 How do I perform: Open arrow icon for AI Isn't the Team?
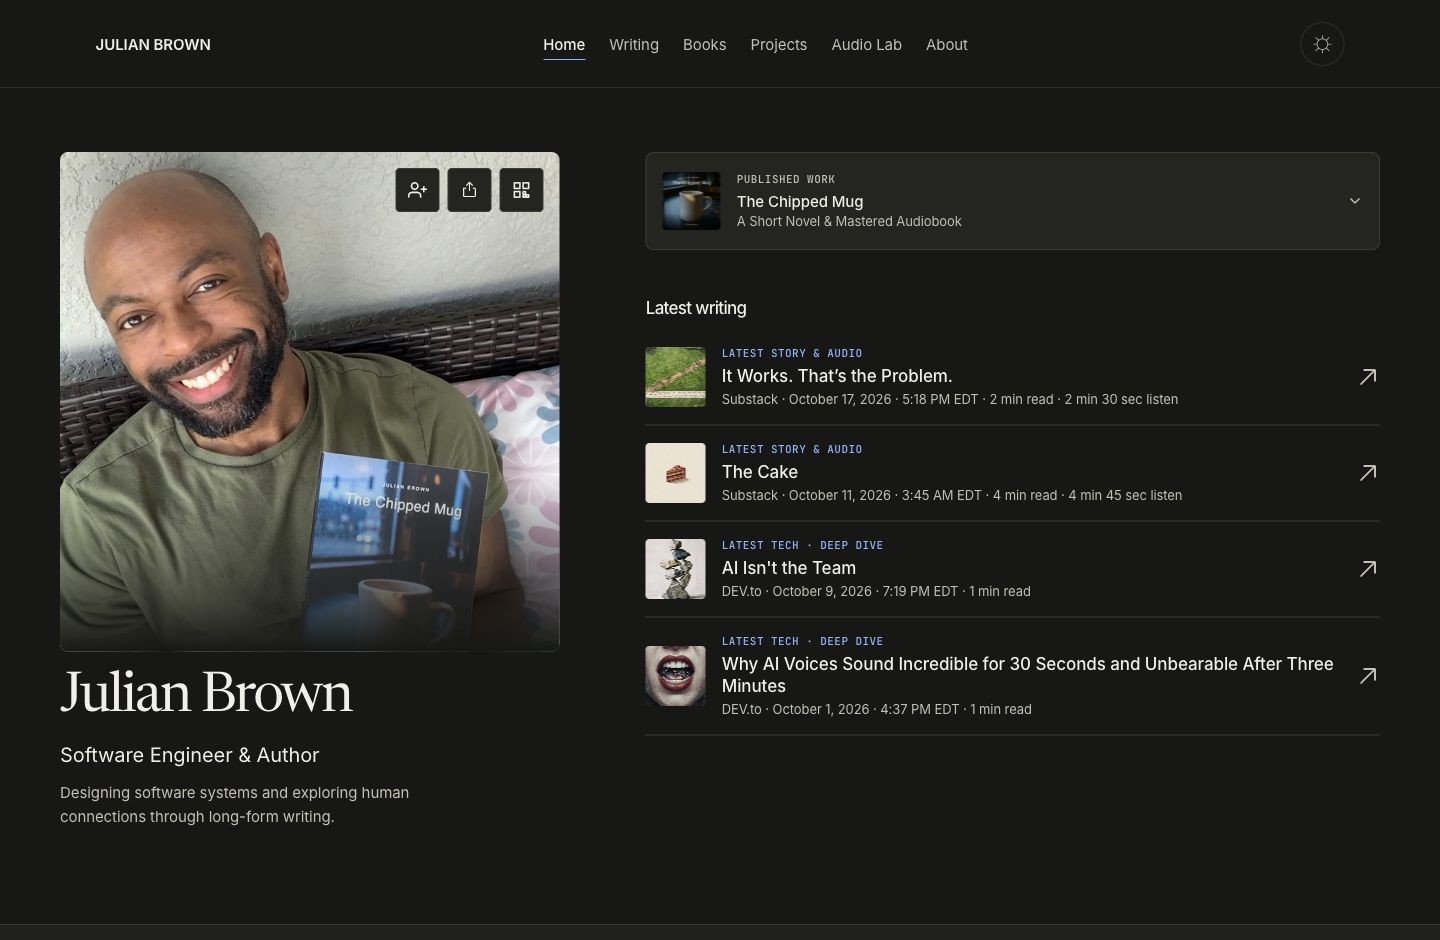(1368, 568)
